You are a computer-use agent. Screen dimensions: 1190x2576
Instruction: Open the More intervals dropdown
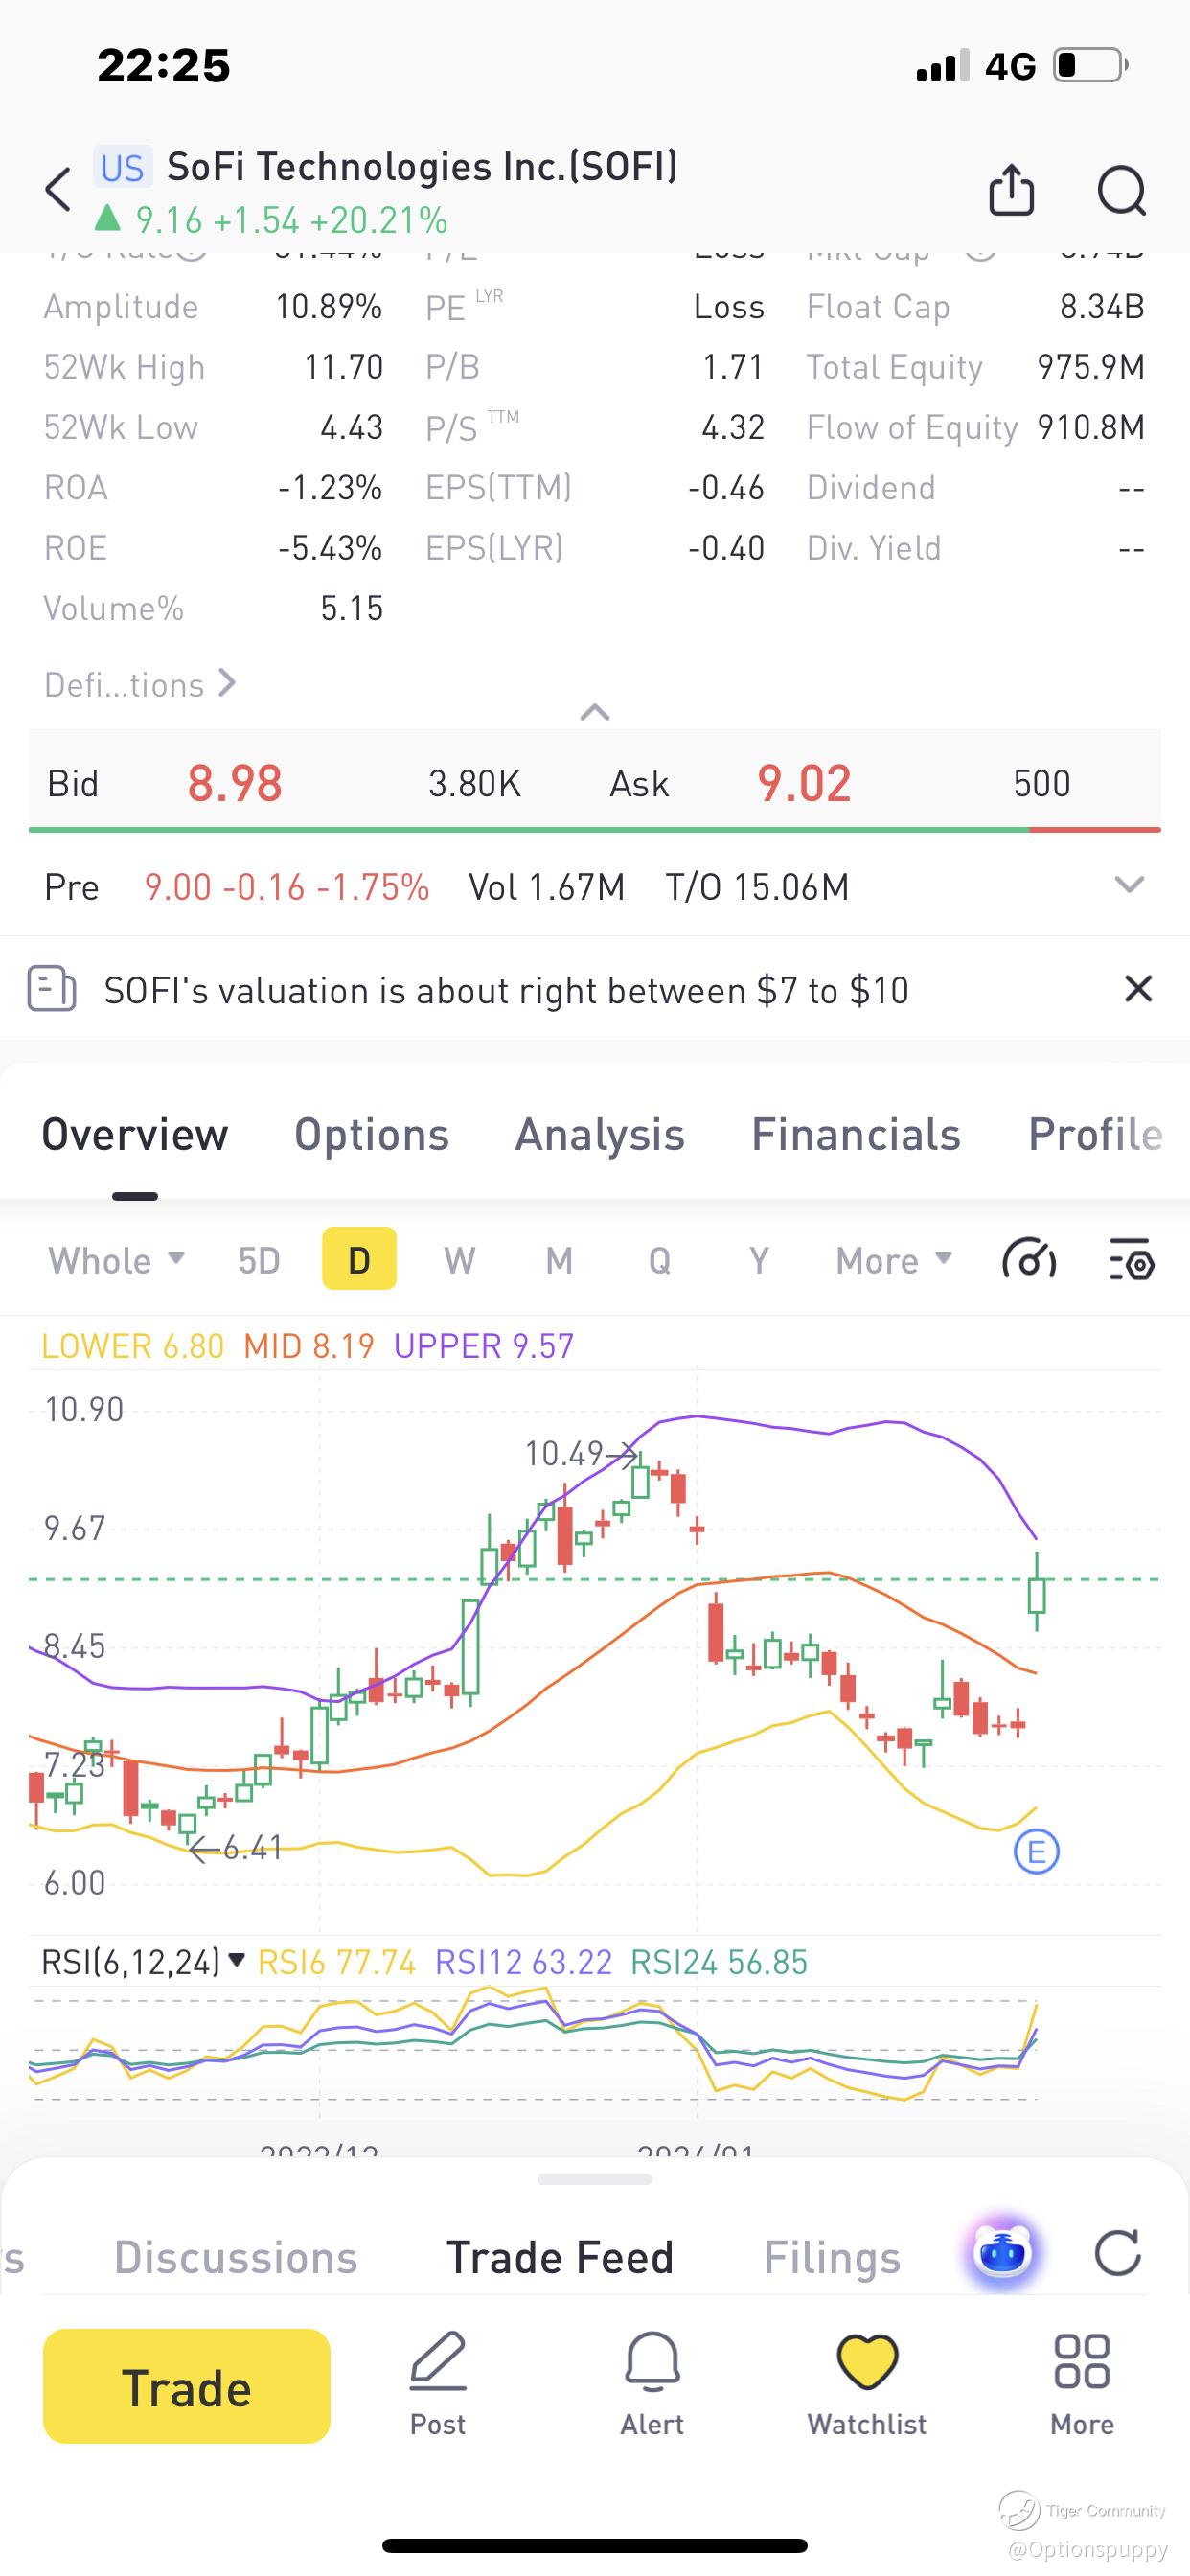(x=894, y=1260)
